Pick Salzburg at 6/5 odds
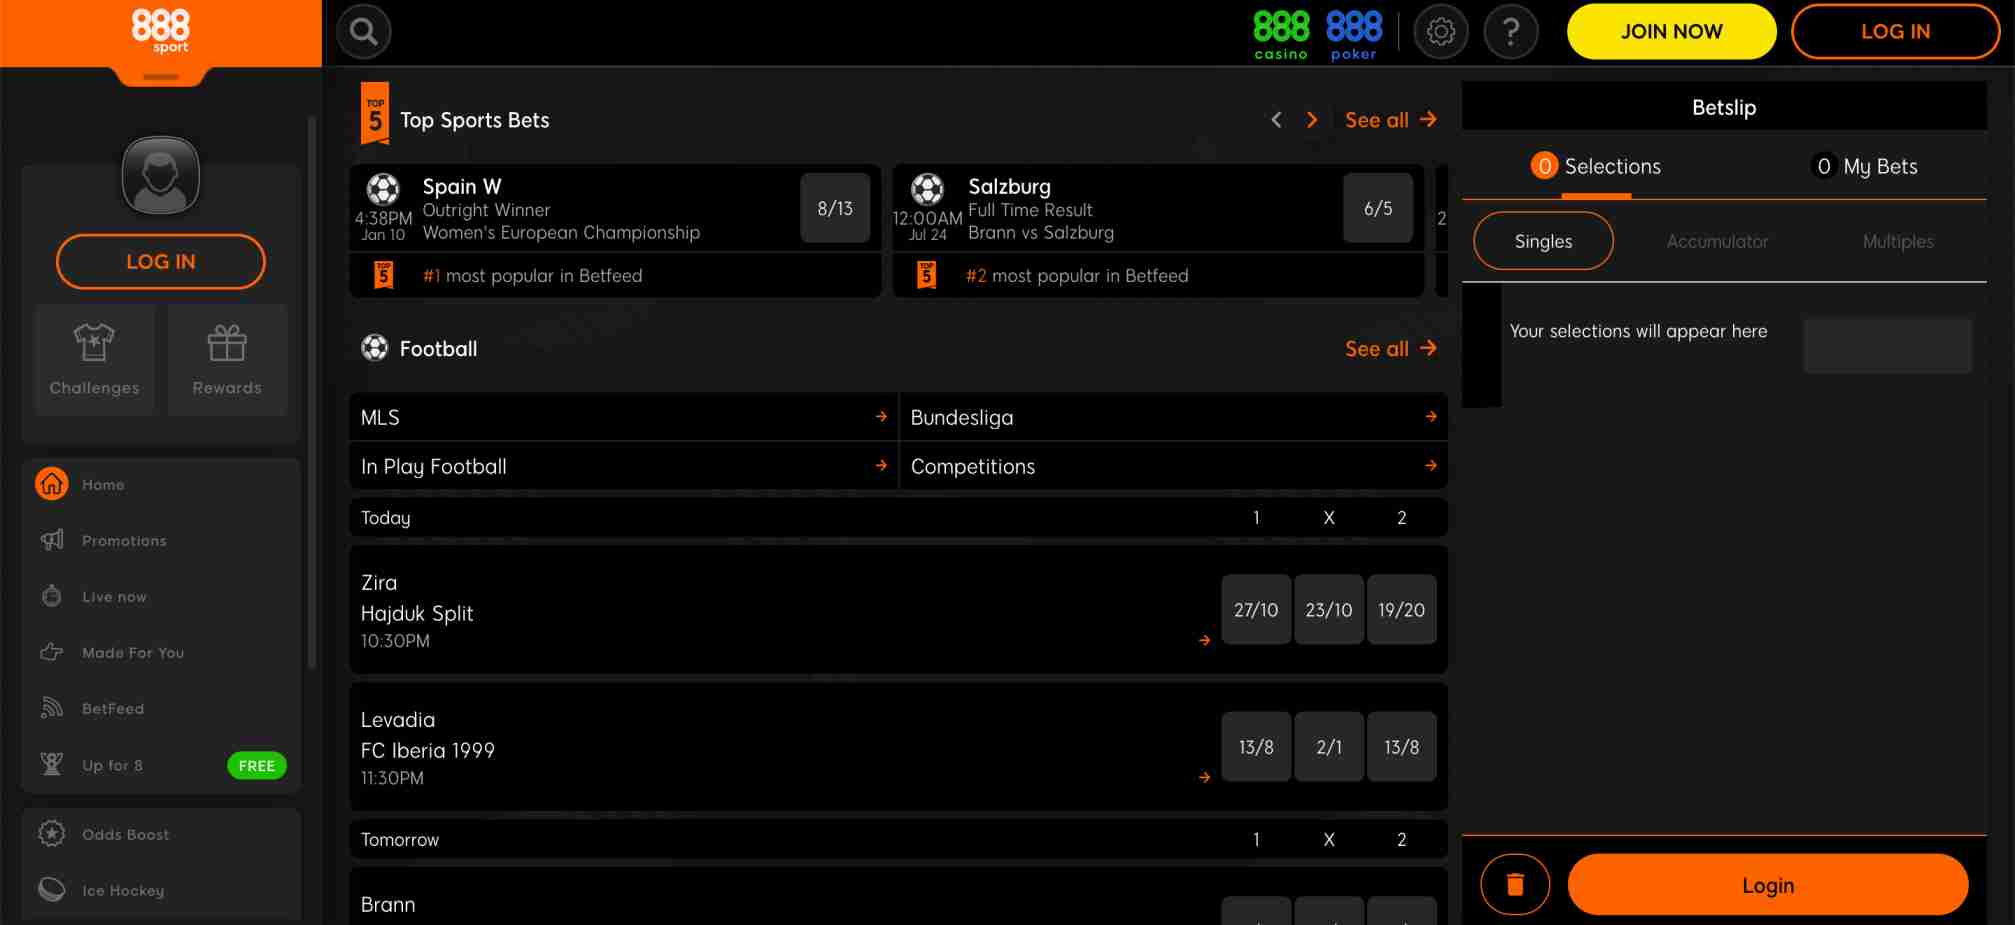The width and height of the screenshot is (2015, 925). [1378, 208]
